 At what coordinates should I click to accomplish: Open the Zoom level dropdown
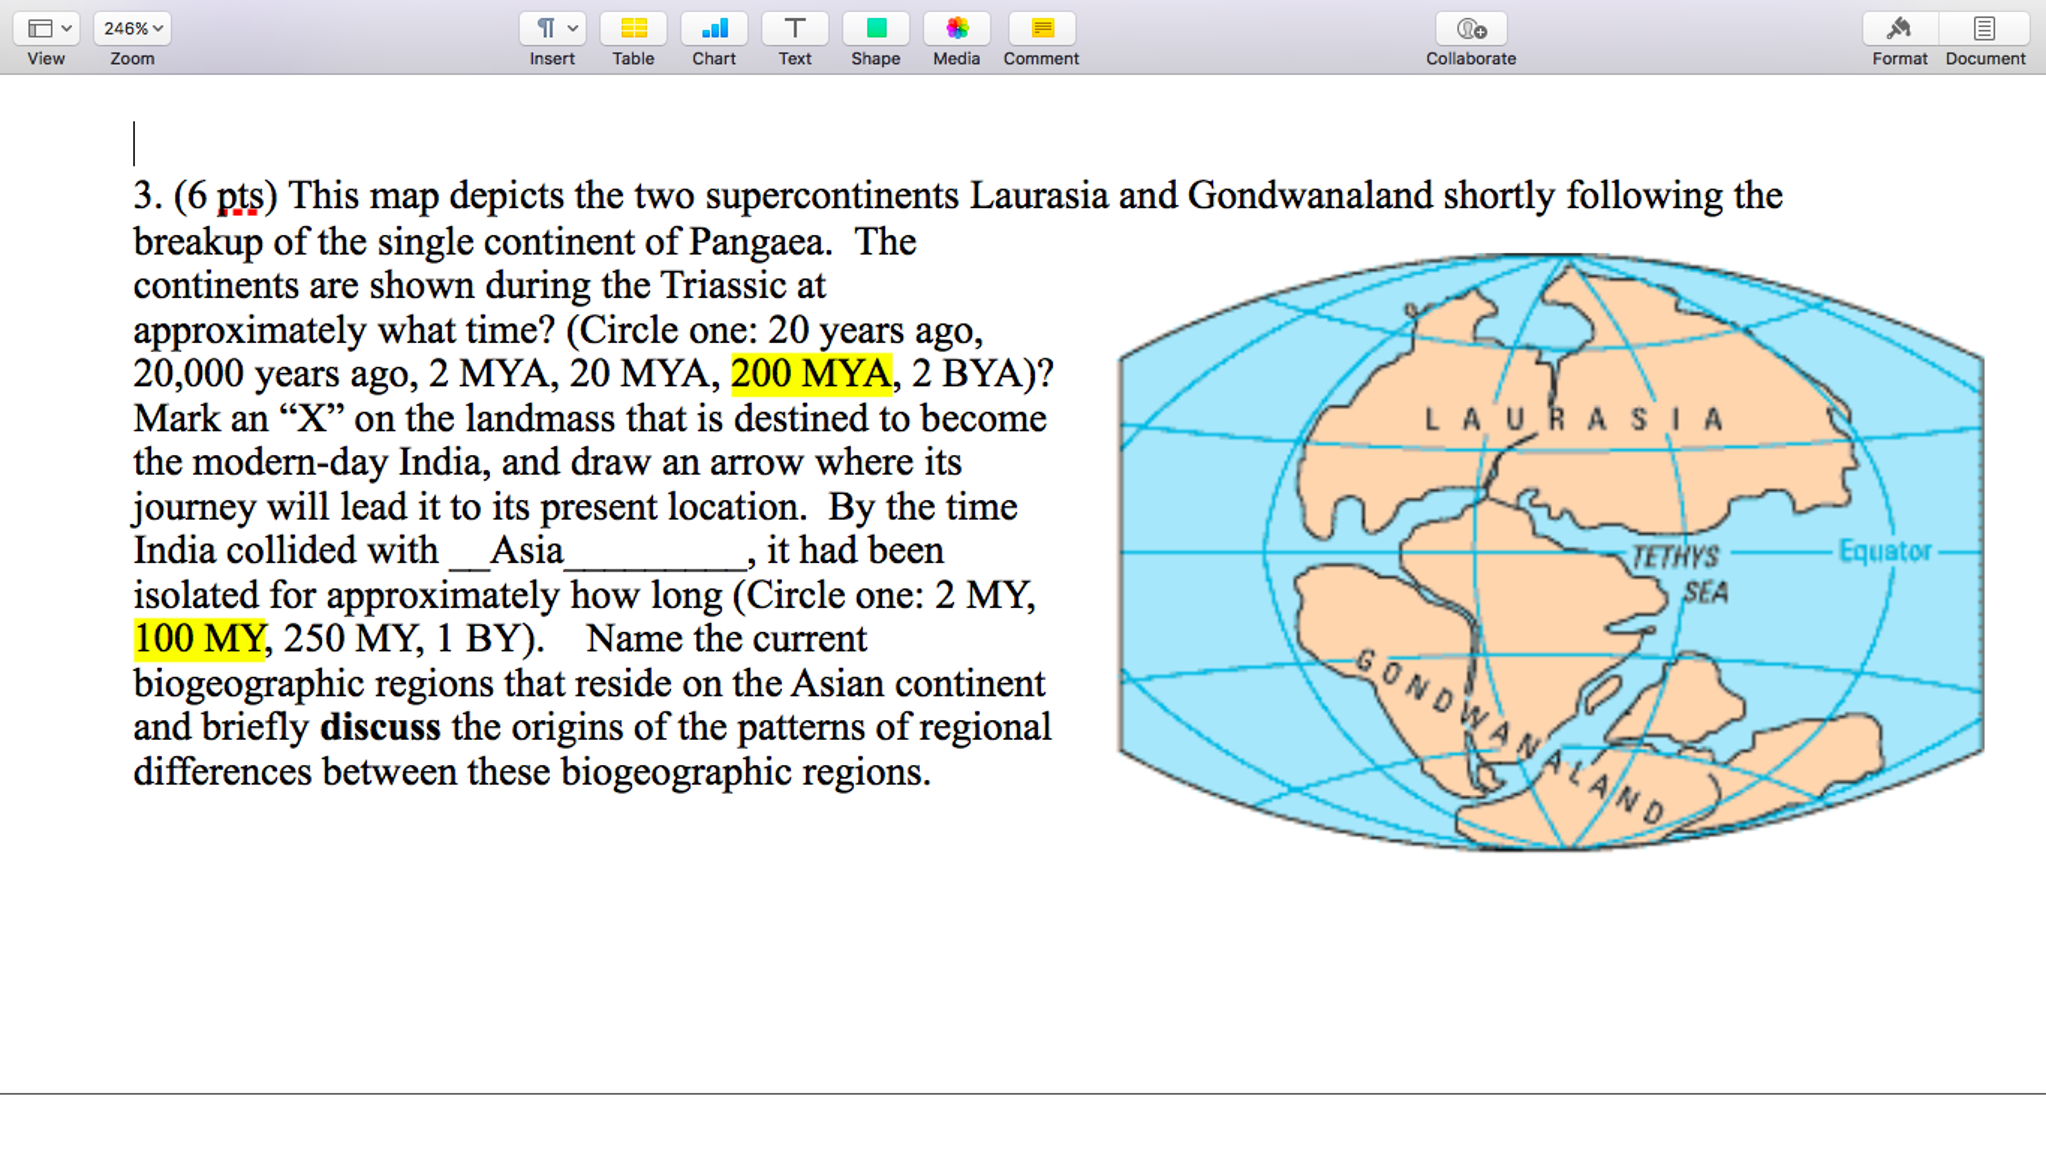(131, 27)
